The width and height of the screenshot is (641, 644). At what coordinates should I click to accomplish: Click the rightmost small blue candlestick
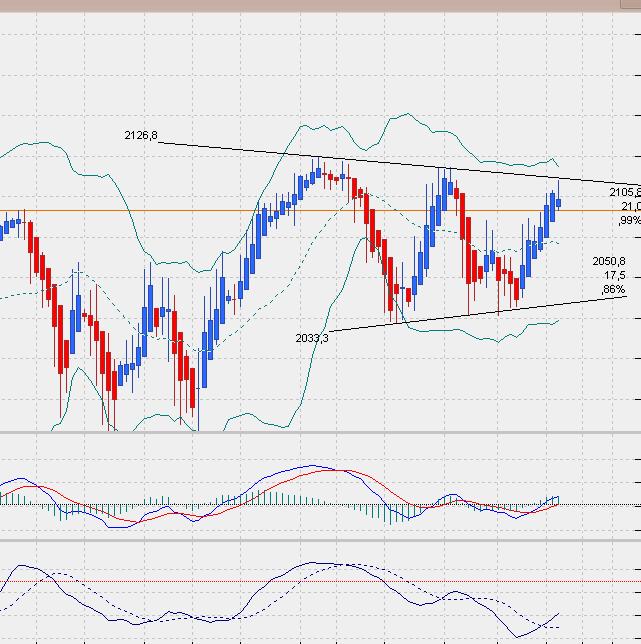[558, 203]
